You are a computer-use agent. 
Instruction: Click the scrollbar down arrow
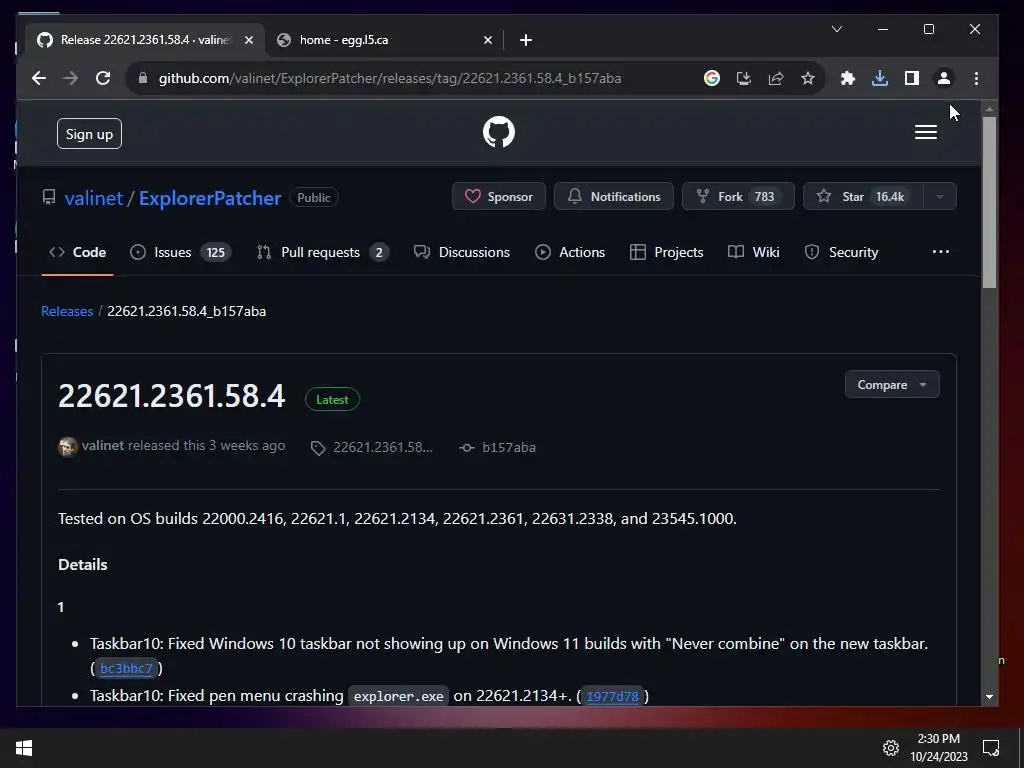[989, 697]
